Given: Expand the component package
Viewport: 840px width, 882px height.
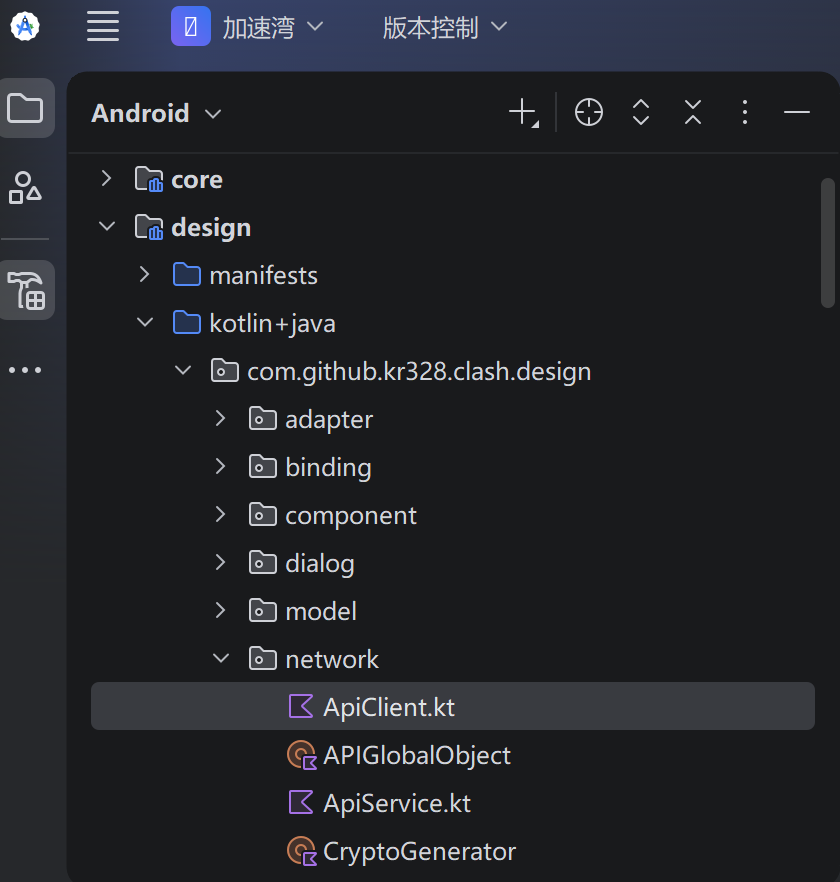Looking at the screenshot, I should pos(221,514).
